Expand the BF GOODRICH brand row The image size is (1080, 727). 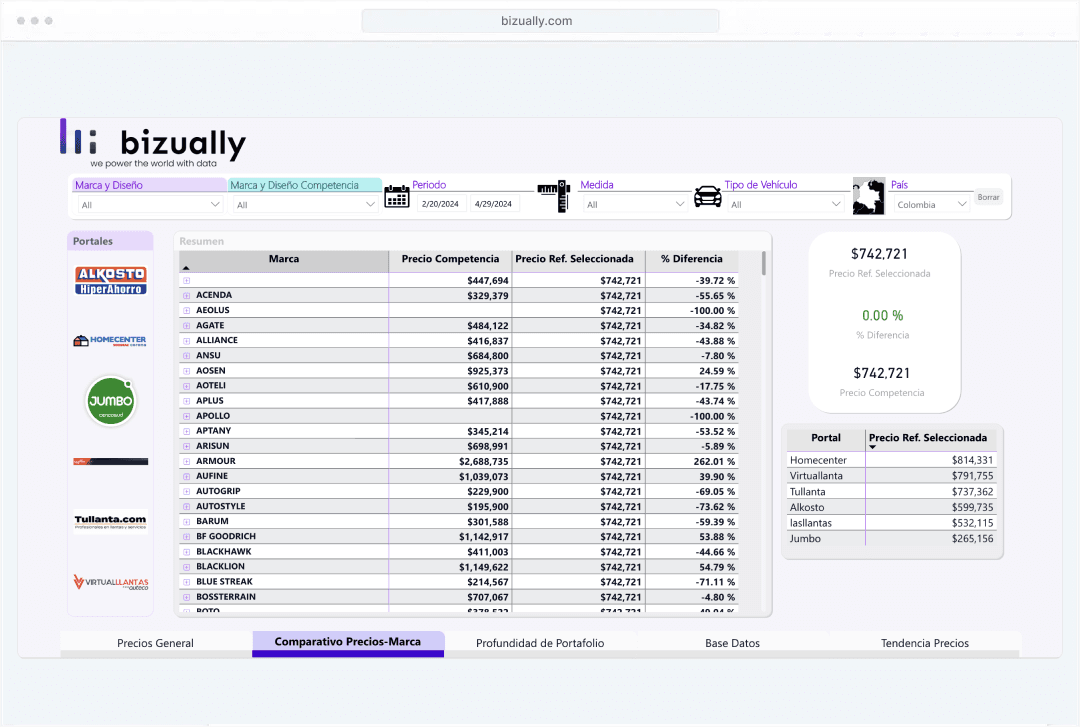(187, 537)
